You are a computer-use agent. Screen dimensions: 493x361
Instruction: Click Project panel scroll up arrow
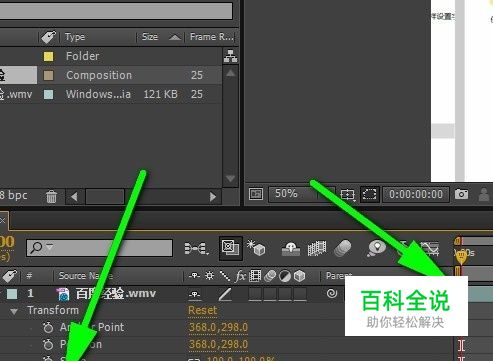tap(230, 73)
